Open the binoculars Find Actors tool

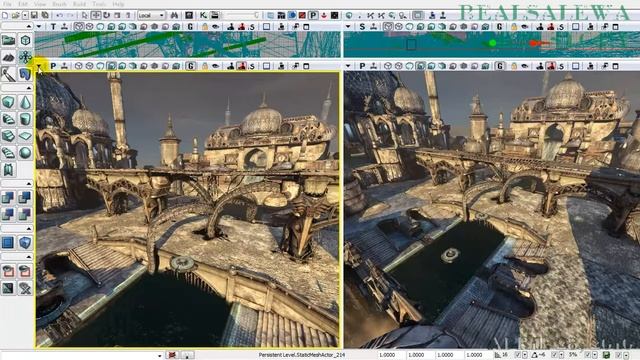pyautogui.click(x=174, y=16)
